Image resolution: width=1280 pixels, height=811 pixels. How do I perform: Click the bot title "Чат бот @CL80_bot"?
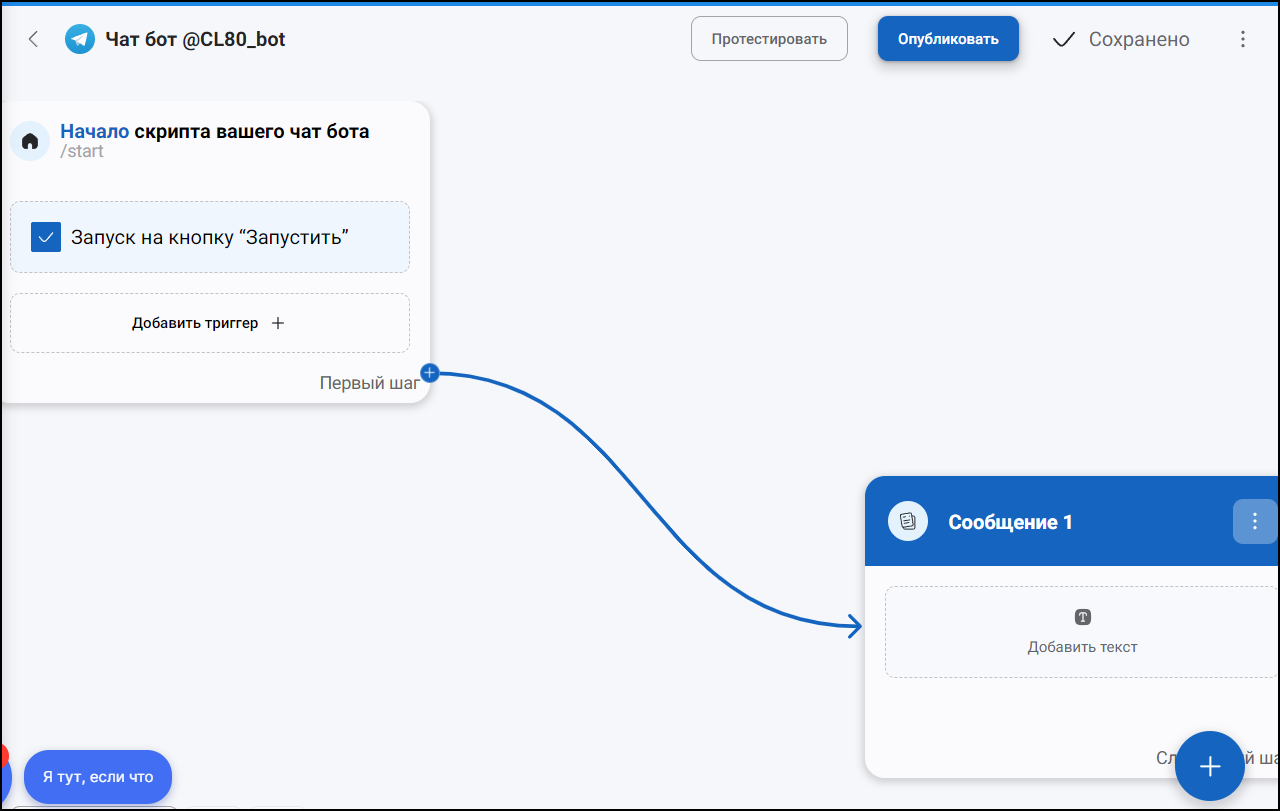[x=196, y=39]
